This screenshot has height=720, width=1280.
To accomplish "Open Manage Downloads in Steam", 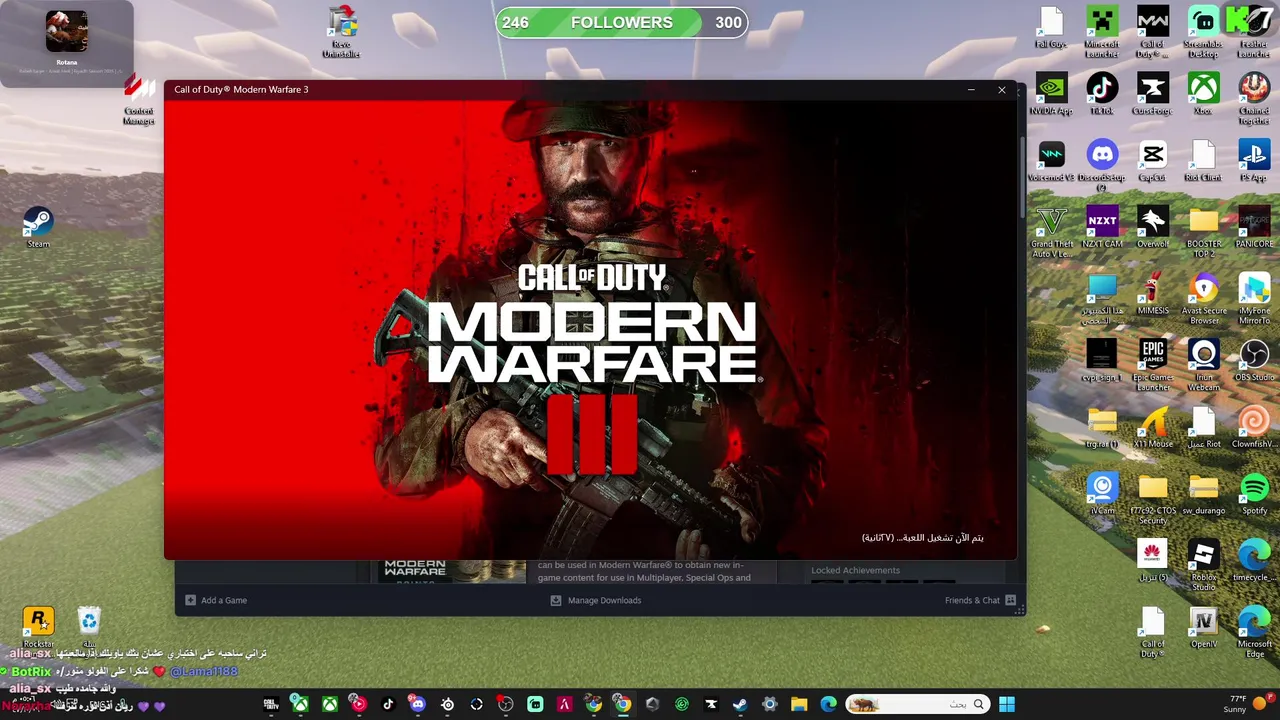I will (x=596, y=600).
